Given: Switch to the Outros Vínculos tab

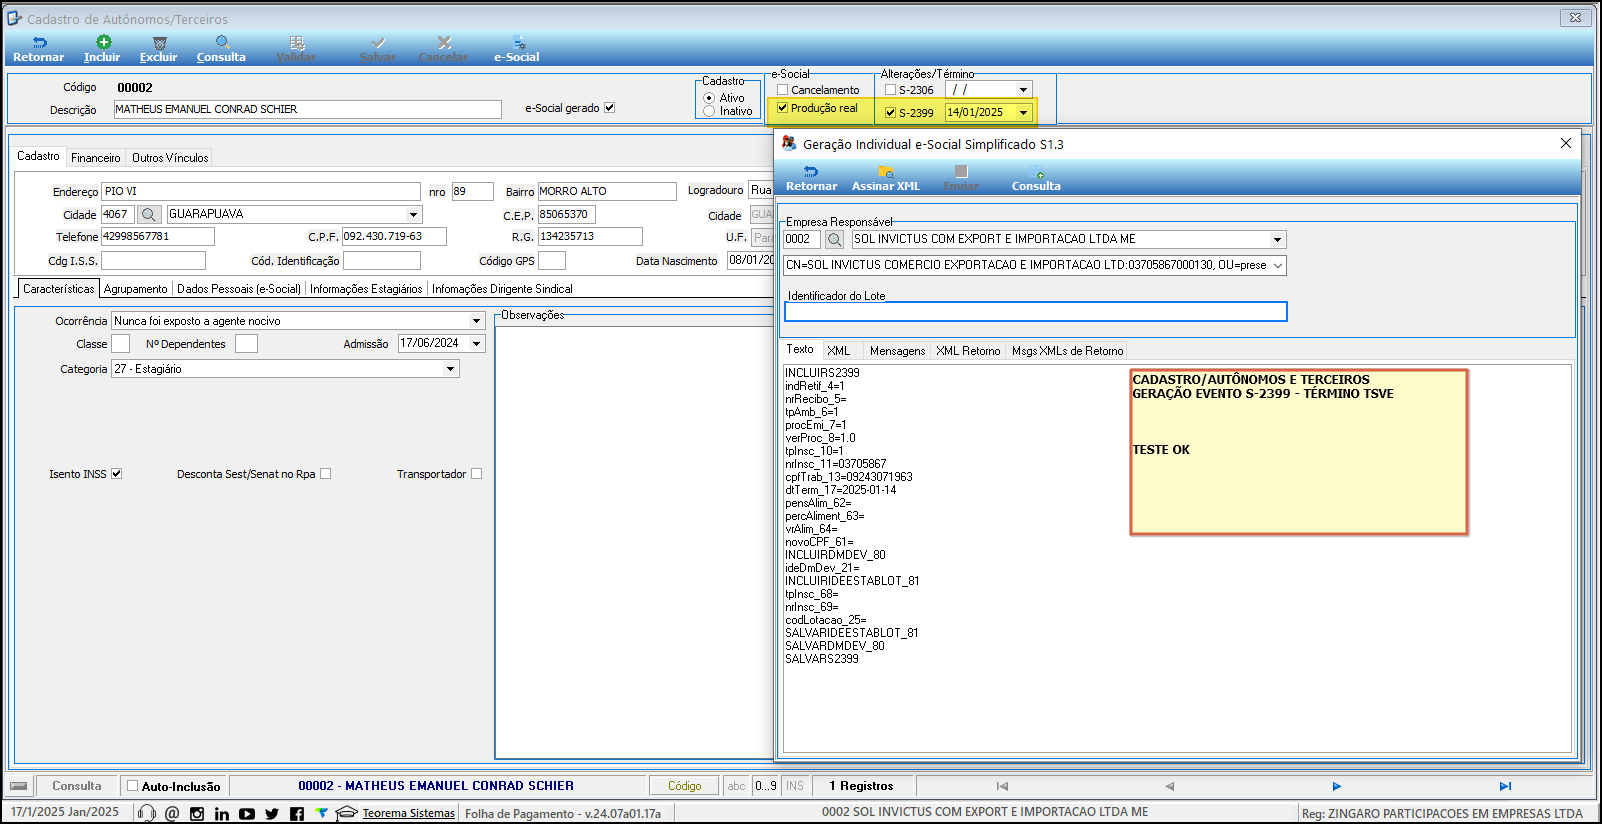Looking at the screenshot, I should pos(171,158).
